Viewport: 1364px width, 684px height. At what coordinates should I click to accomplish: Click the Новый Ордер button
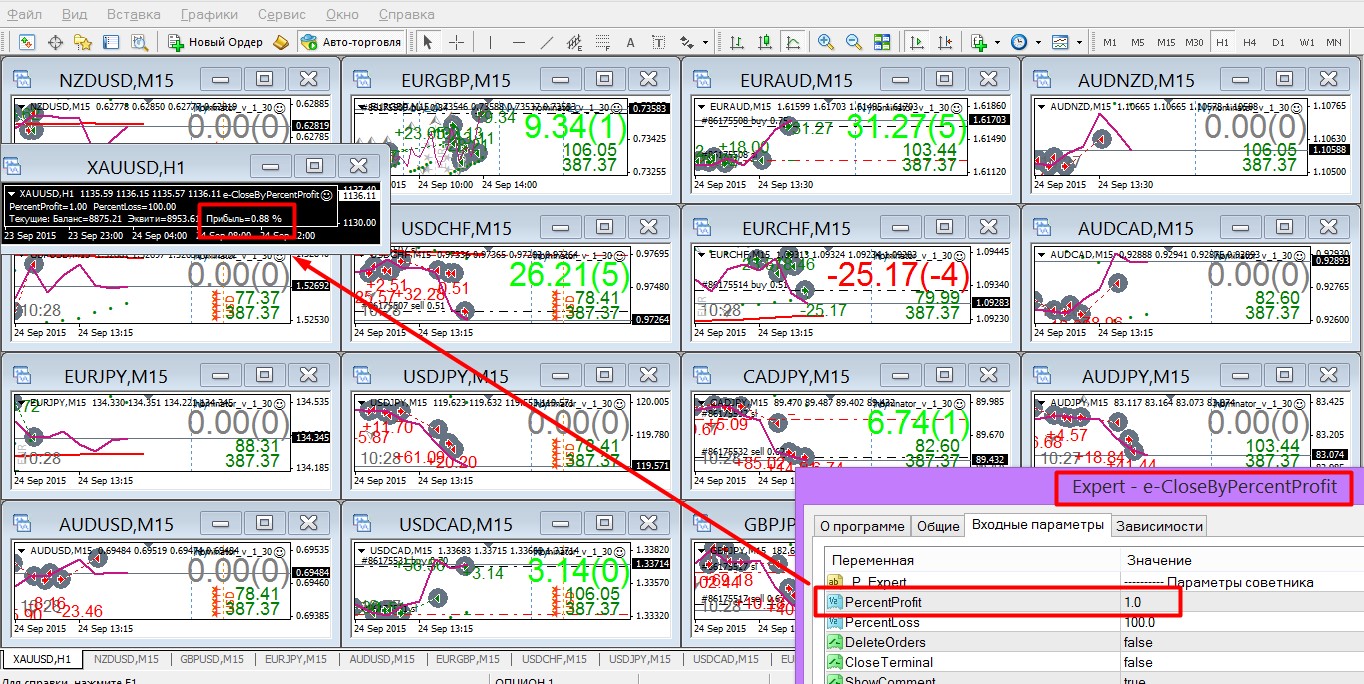pyautogui.click(x=216, y=42)
